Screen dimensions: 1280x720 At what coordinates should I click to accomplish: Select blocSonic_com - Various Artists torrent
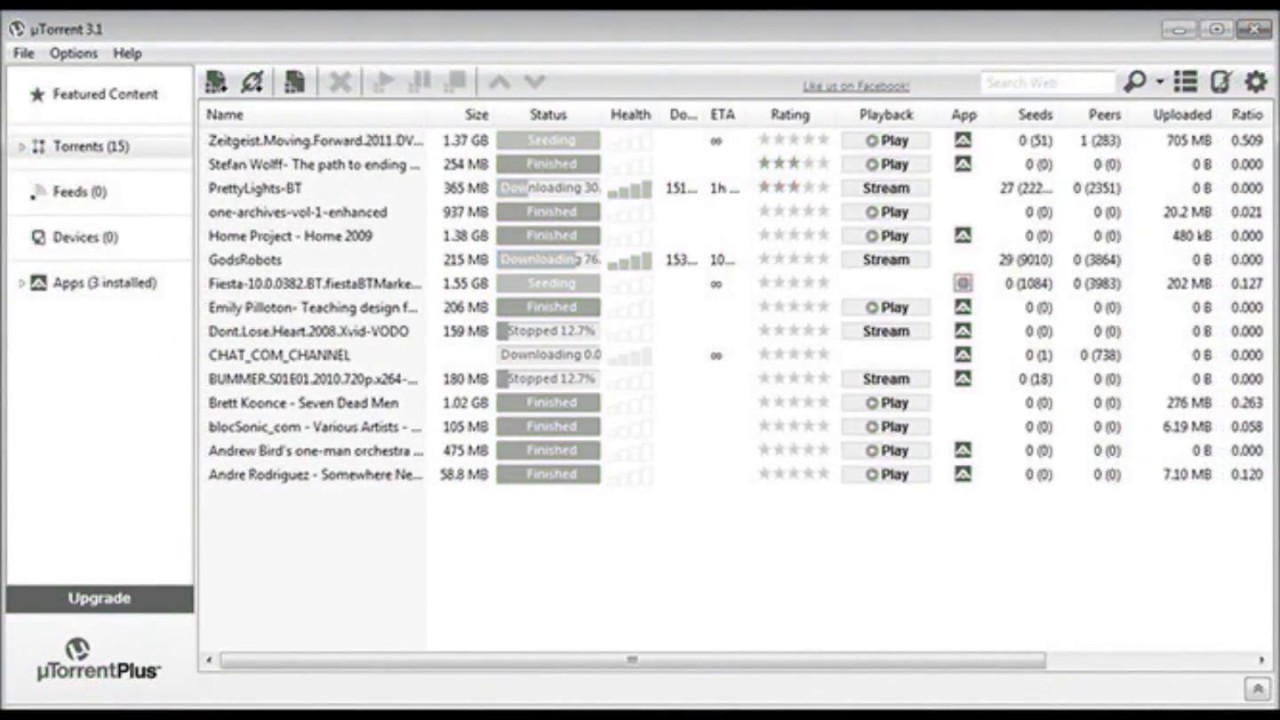[313, 427]
